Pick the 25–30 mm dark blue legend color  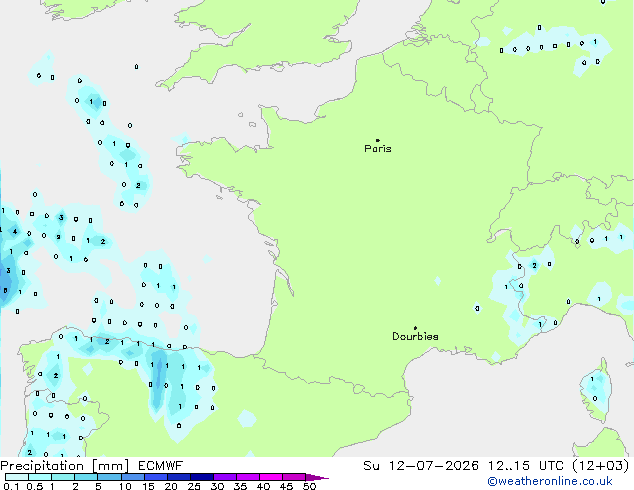click(x=202, y=477)
